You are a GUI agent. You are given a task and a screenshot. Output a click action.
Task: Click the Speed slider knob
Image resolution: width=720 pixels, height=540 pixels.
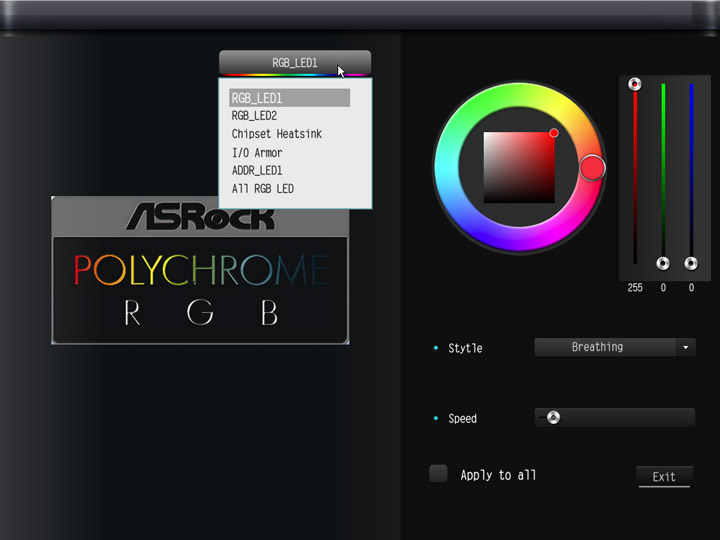coord(553,417)
